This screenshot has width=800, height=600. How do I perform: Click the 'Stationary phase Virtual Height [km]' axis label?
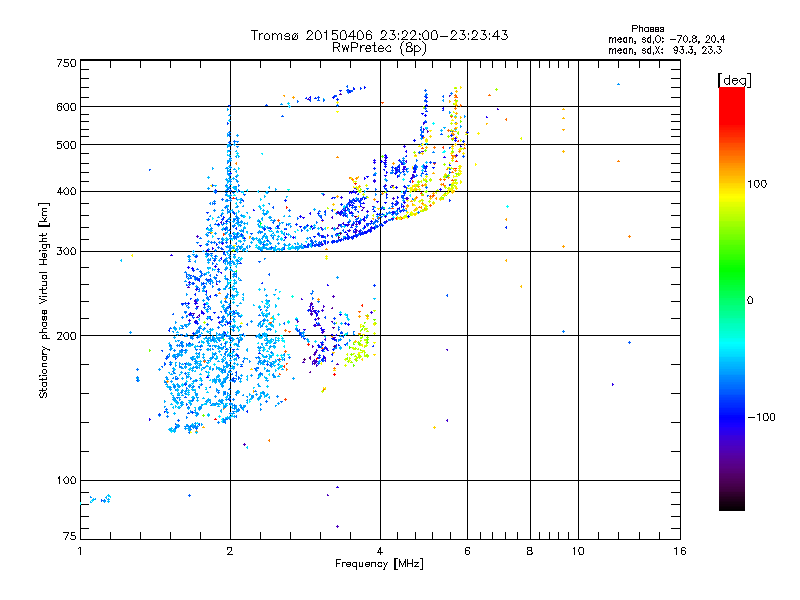pyautogui.click(x=44, y=300)
